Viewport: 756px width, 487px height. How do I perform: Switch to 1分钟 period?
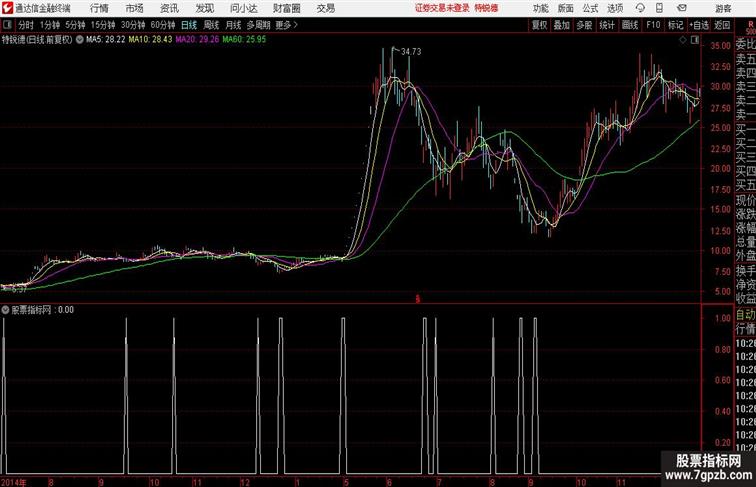(50, 25)
